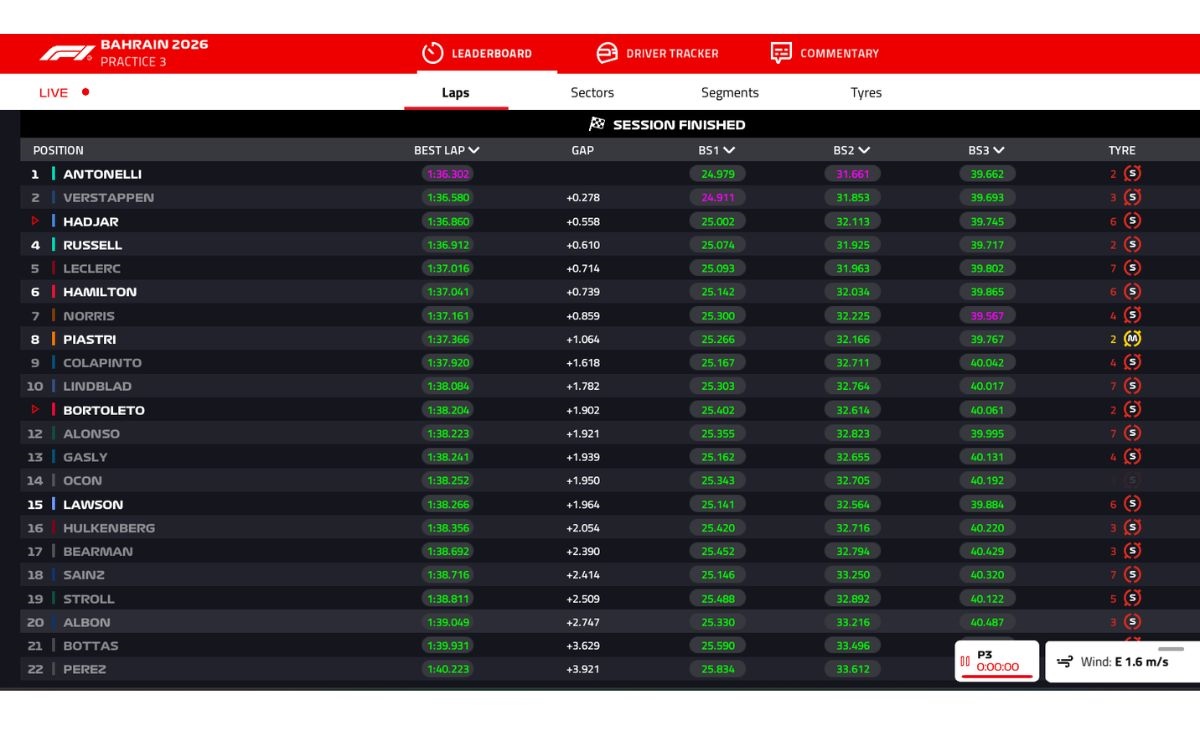Click Lindblad's soft tyre icon
The height and width of the screenshot is (729, 1200).
(x=1132, y=386)
